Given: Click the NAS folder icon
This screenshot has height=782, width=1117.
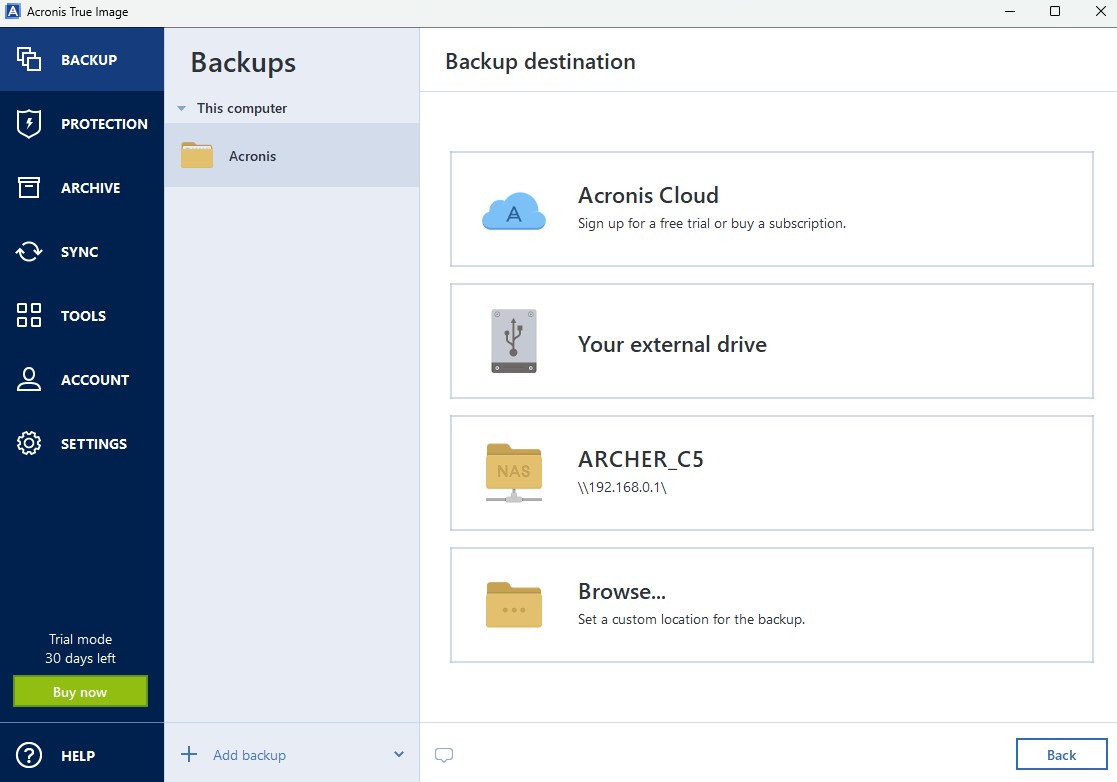Looking at the screenshot, I should (514, 473).
